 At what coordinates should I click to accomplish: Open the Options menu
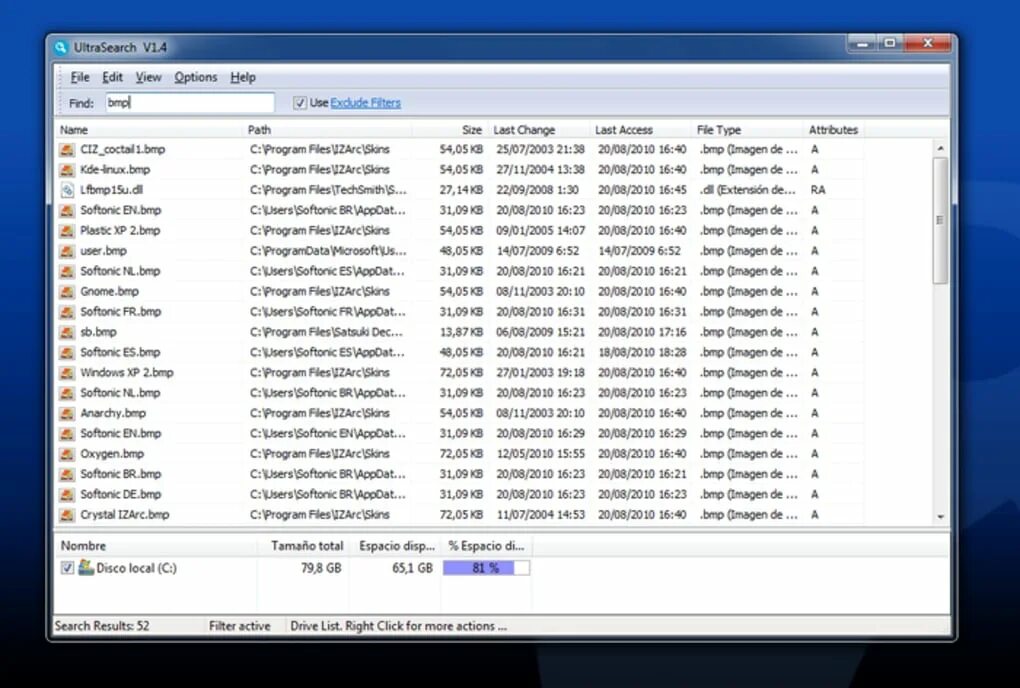(x=196, y=77)
